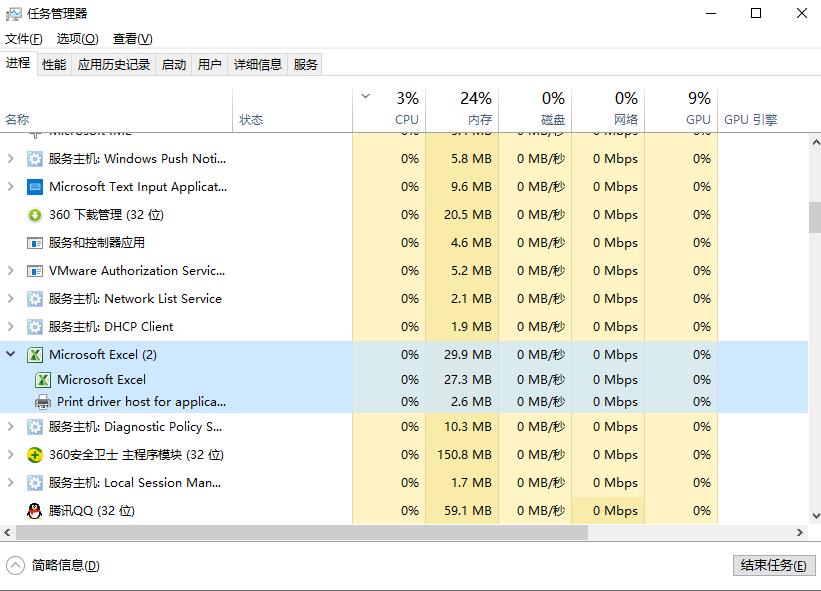Select the 10.3 MB memory cell

462,427
